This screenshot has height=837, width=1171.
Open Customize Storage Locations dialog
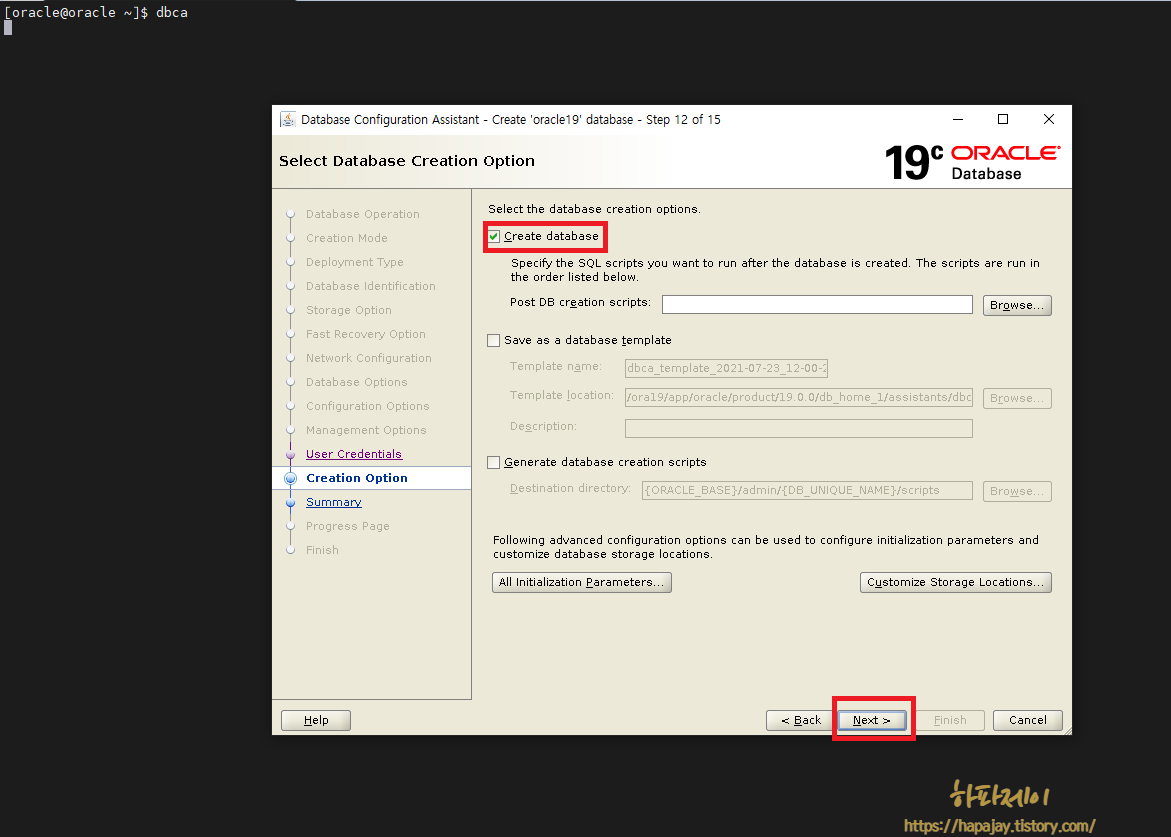coord(955,582)
